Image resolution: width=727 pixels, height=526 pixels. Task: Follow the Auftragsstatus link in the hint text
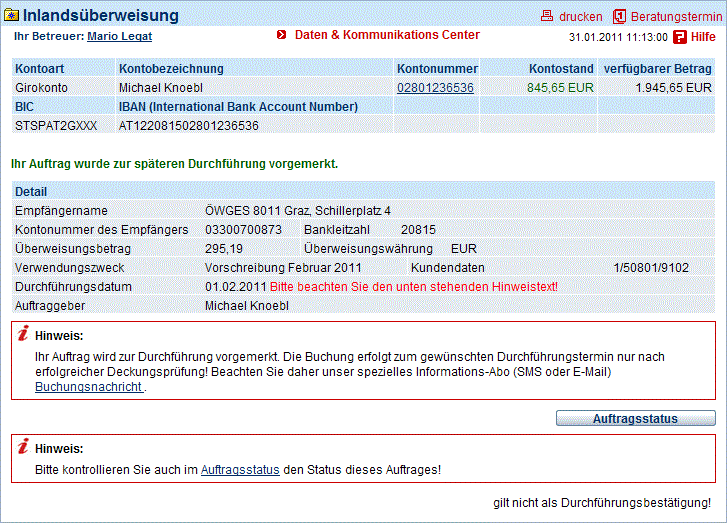pos(240,470)
